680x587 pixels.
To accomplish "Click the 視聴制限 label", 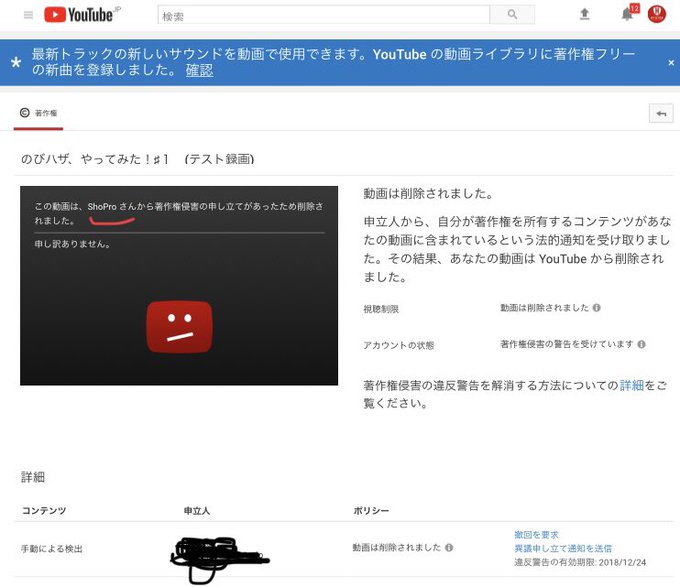I will [x=381, y=309].
